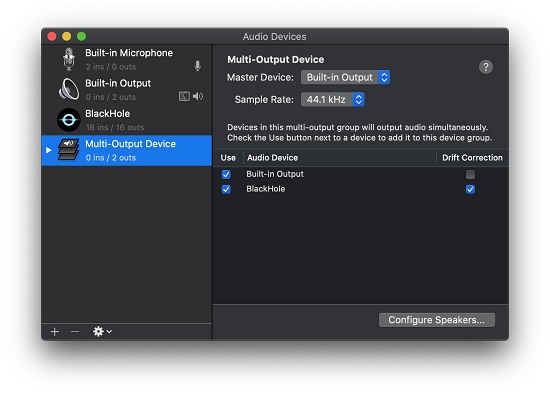Select Built-in Microphone in device list
Image resolution: width=550 pixels, height=395 pixels.
click(127, 59)
